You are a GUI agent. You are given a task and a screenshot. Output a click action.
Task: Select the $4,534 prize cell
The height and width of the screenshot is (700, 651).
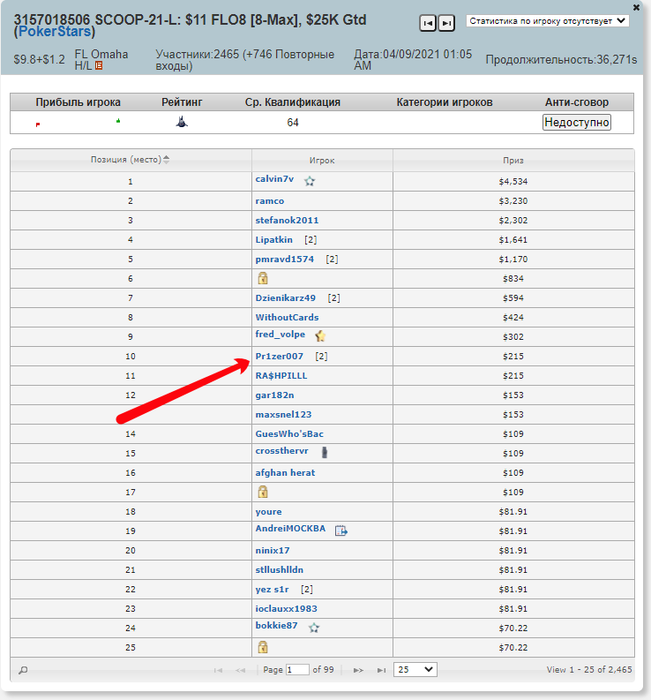pyautogui.click(x=513, y=182)
